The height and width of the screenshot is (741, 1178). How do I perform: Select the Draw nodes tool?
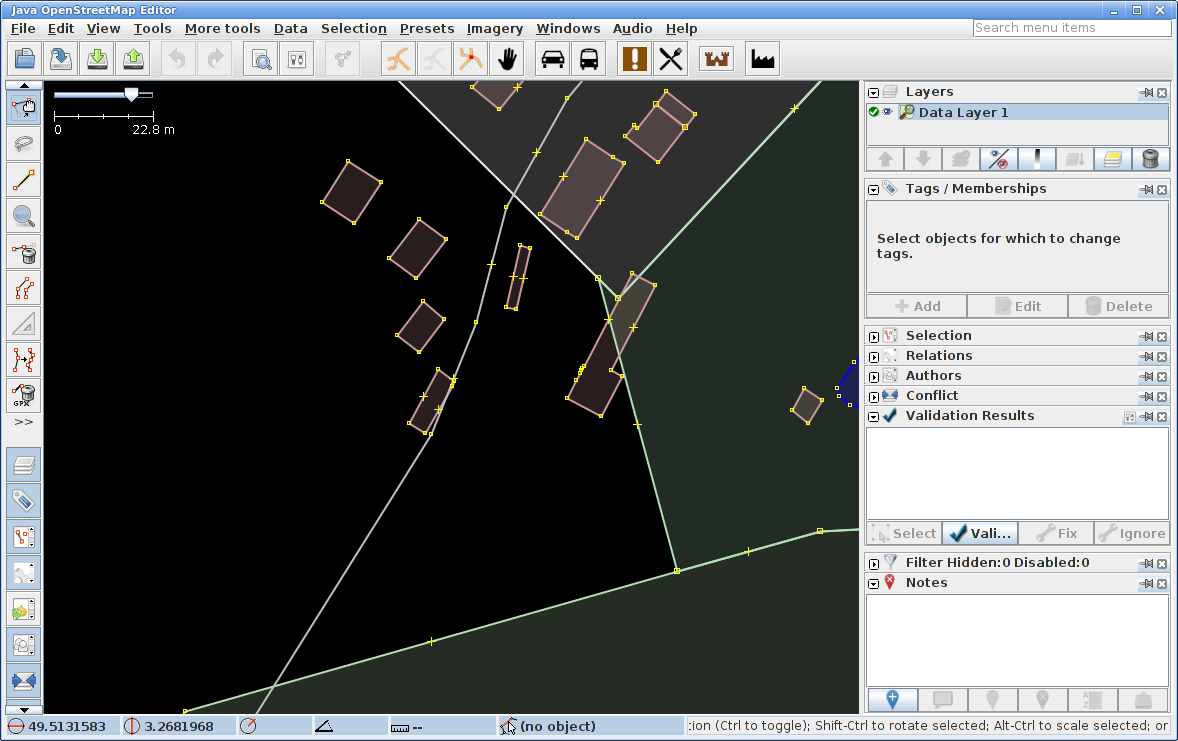pyautogui.click(x=24, y=180)
